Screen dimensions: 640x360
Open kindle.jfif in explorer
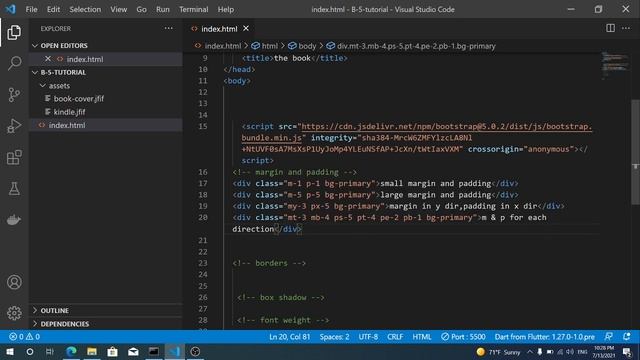69,112
